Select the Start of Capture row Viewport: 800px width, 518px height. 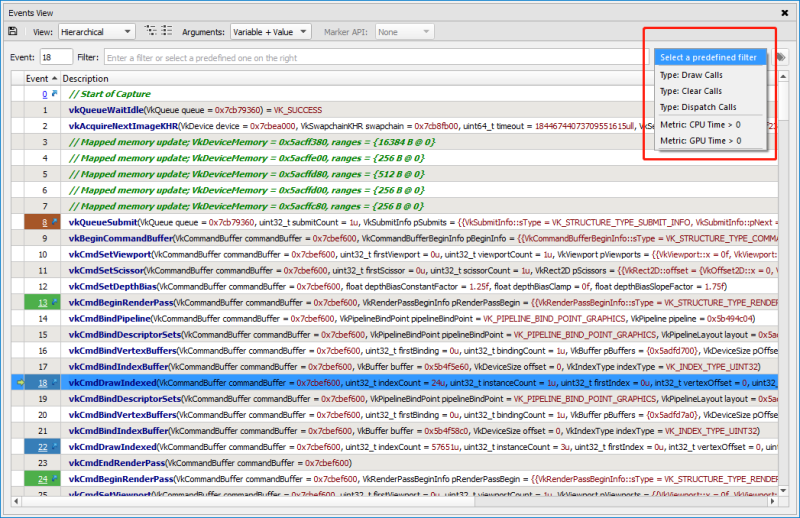click(x=394, y=94)
